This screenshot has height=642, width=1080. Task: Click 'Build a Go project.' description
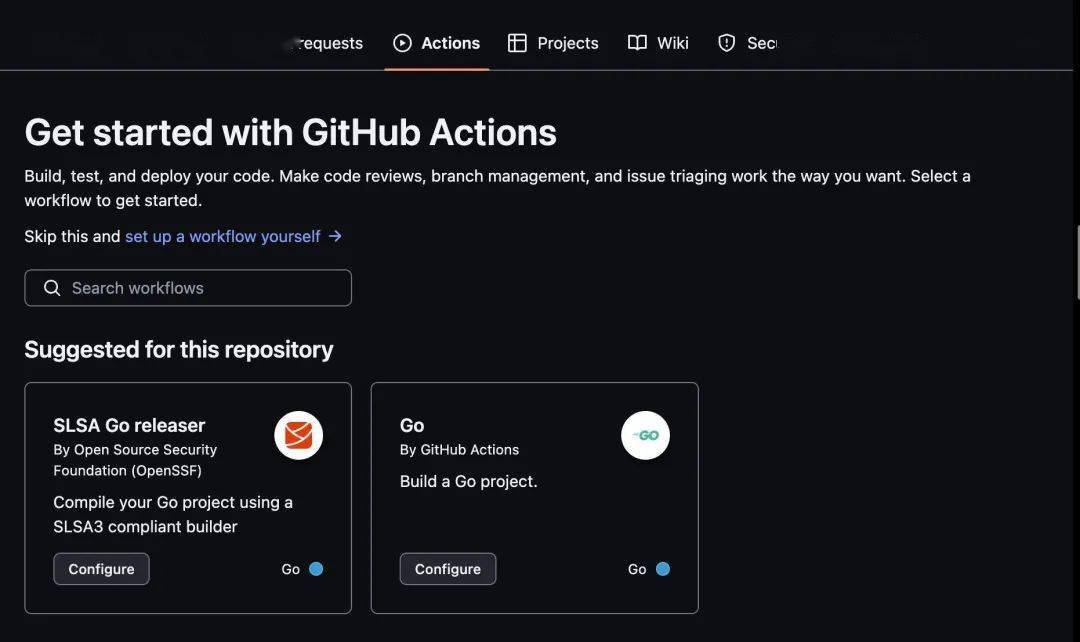coord(468,482)
